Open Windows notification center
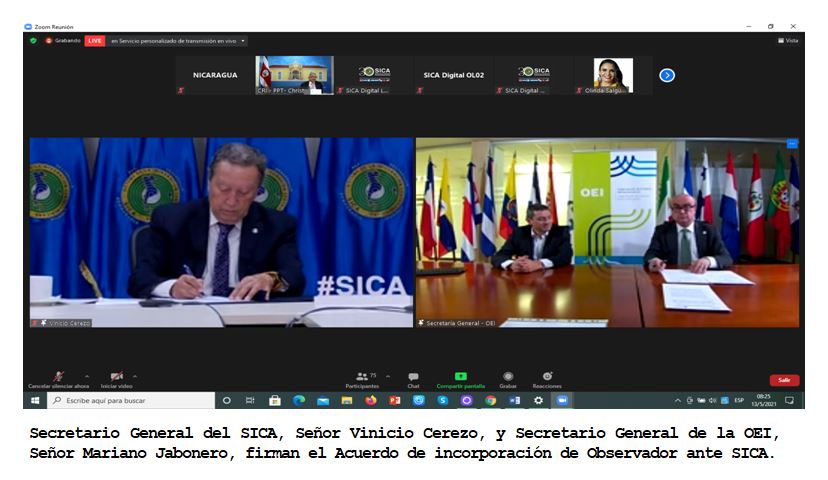828x480 pixels. click(789, 400)
